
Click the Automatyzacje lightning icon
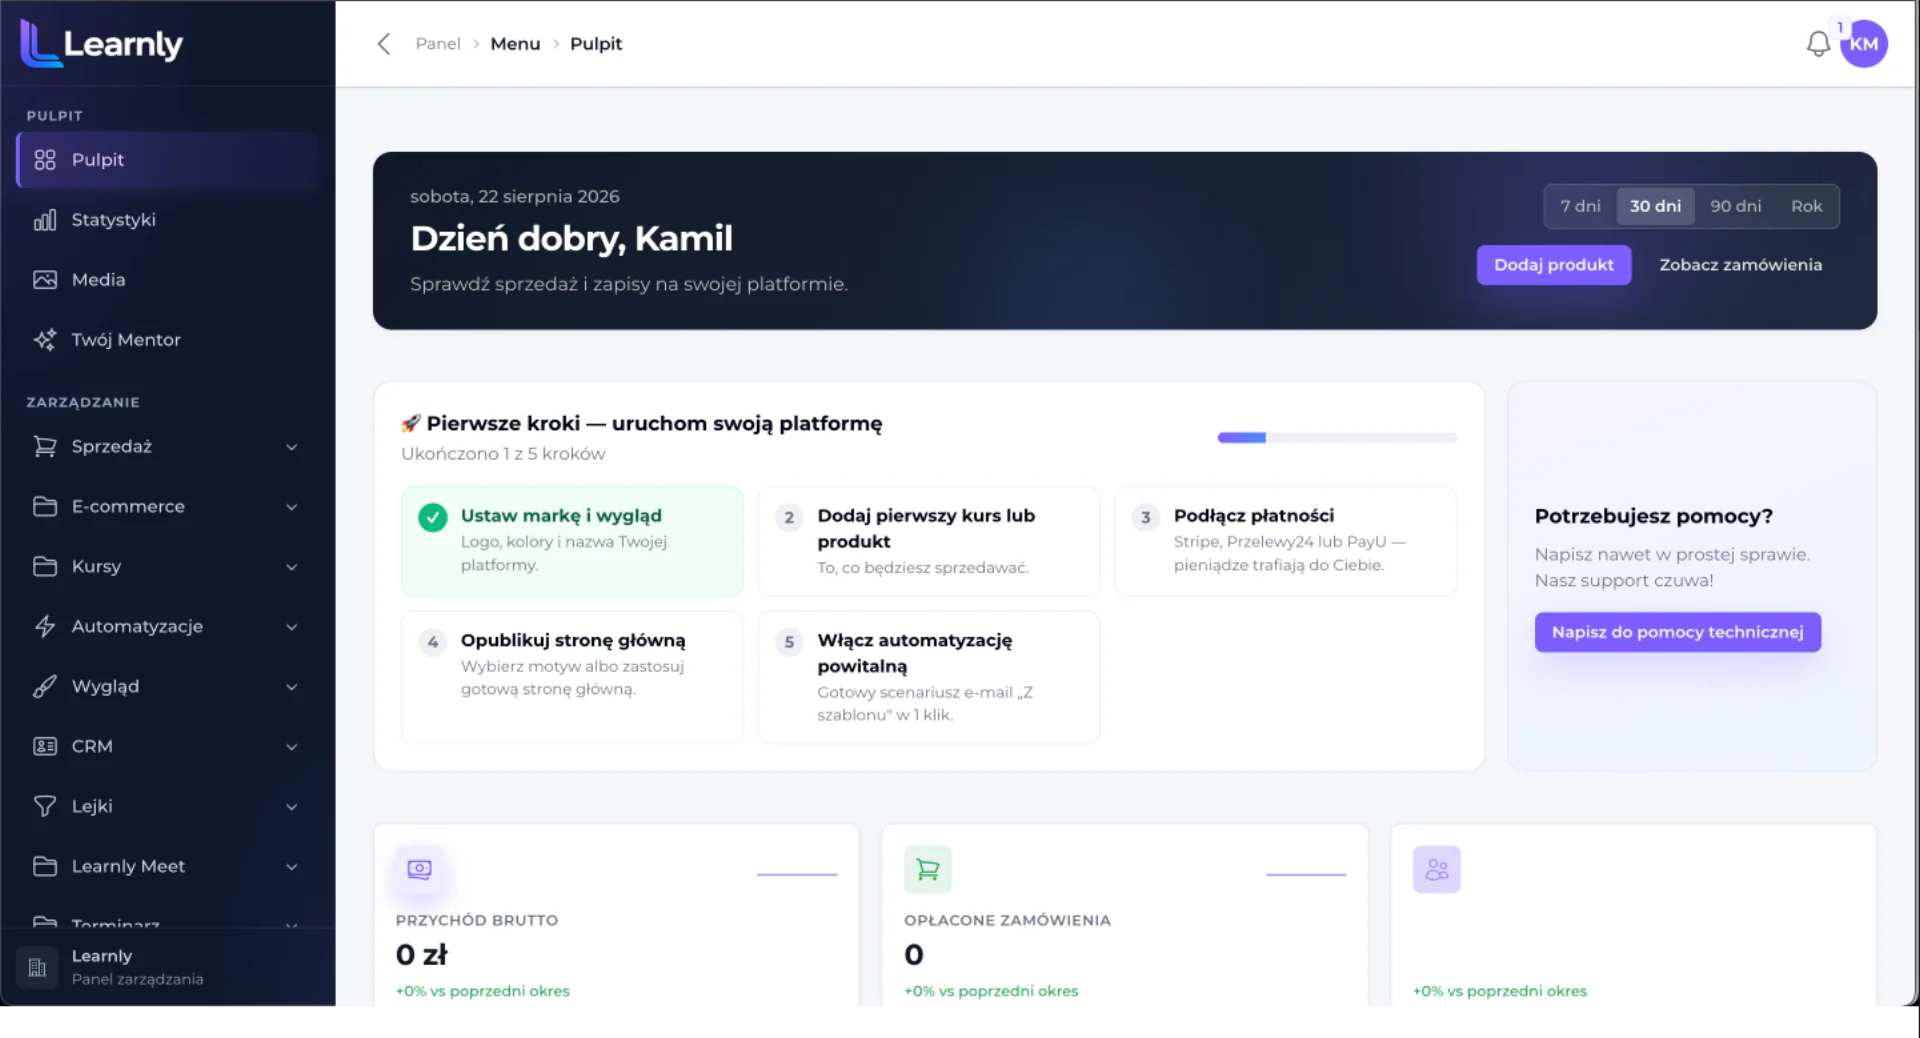point(45,627)
